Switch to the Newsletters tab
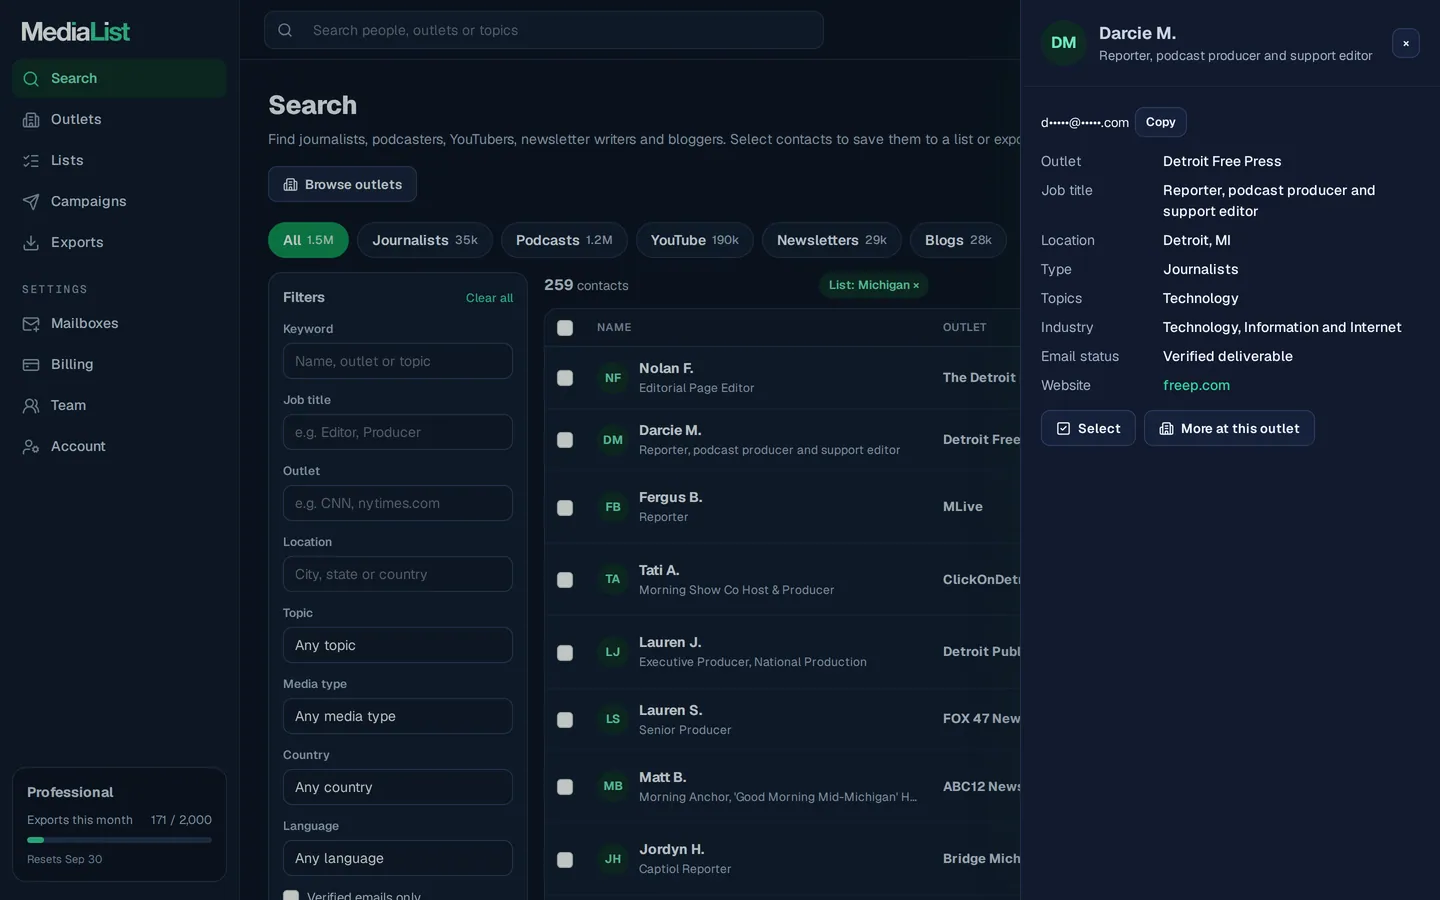This screenshot has height=900, width=1440. point(832,240)
